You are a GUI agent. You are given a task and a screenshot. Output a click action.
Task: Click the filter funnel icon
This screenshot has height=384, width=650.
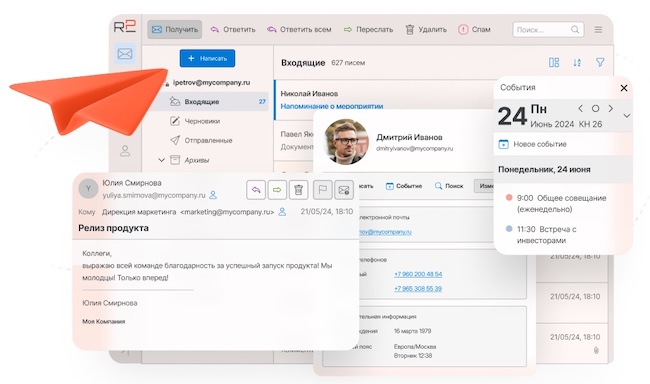pos(600,63)
